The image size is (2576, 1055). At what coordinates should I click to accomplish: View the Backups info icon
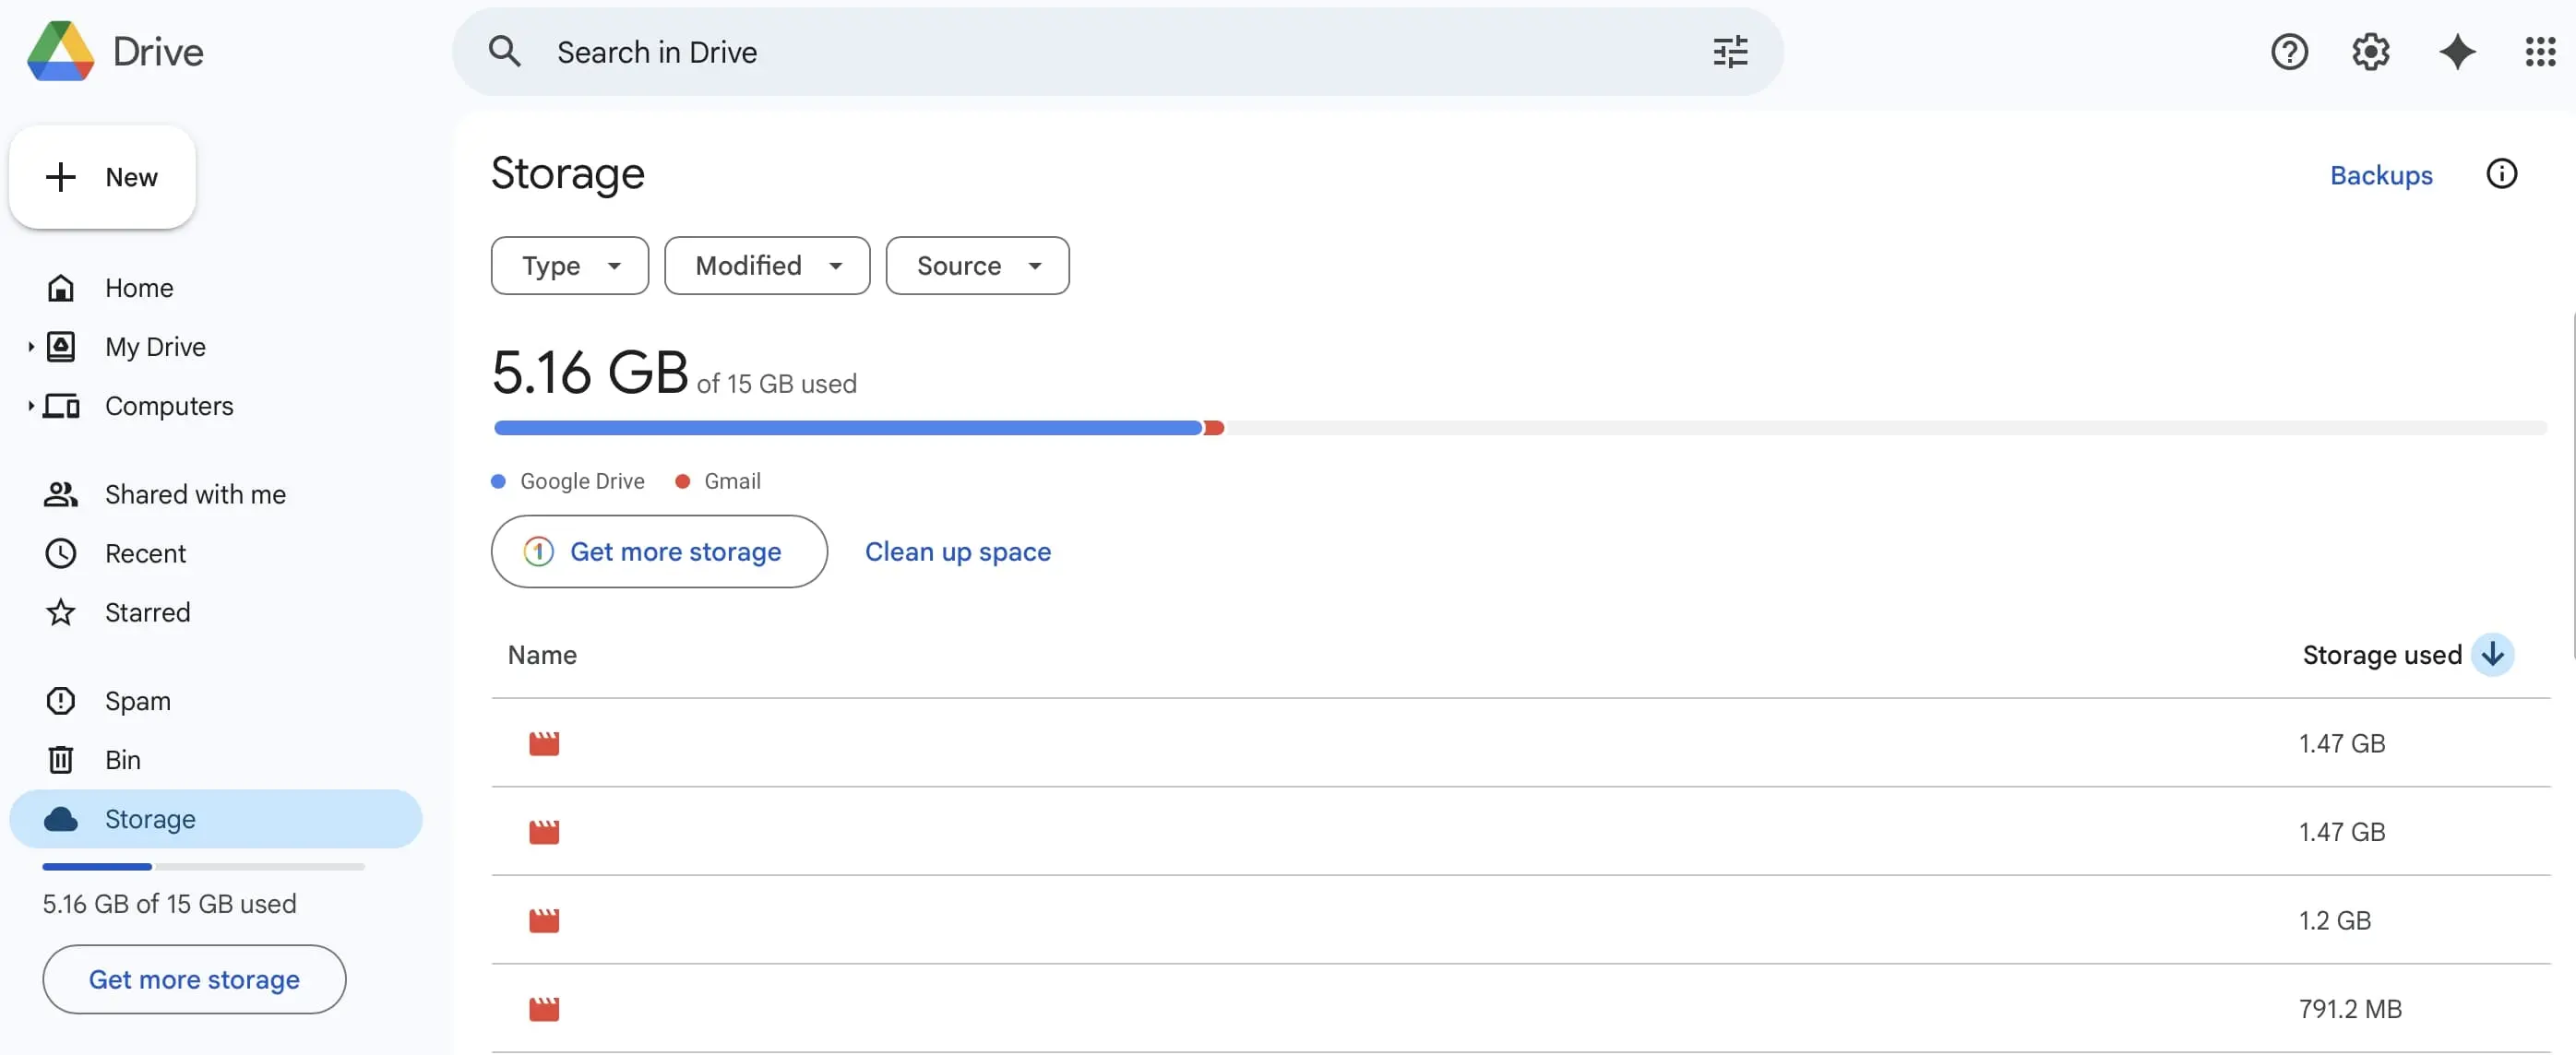pyautogui.click(x=2502, y=174)
